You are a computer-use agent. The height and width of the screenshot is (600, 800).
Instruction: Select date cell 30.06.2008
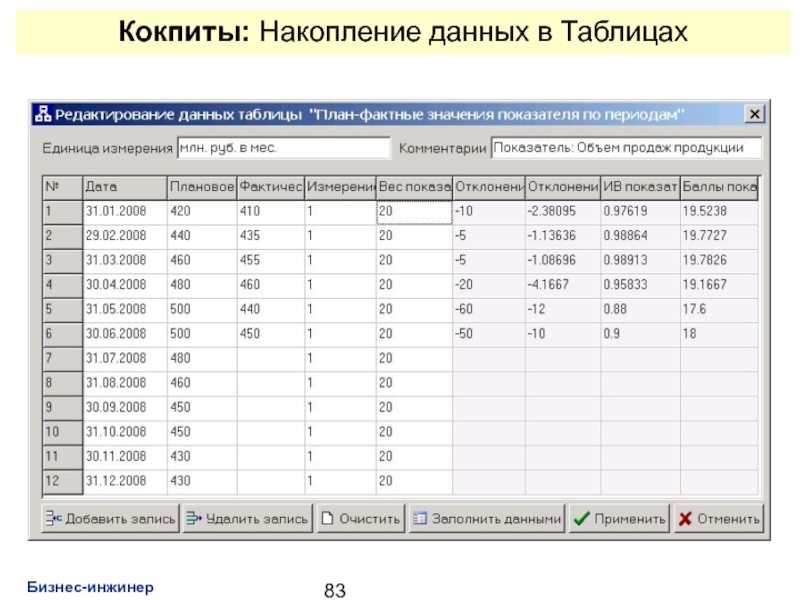pyautogui.click(x=125, y=334)
